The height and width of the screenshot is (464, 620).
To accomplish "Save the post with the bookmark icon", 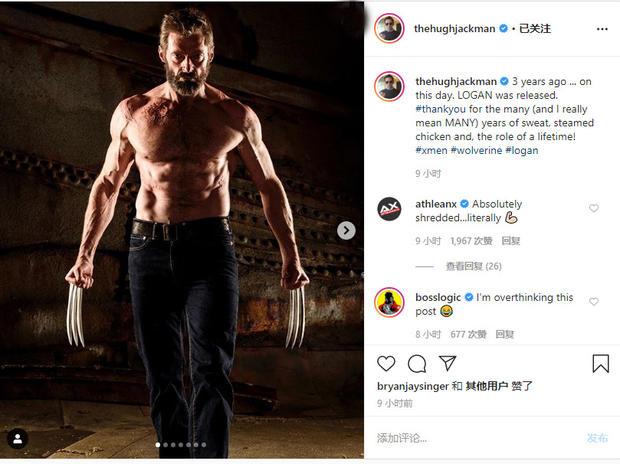I will tap(600, 363).
